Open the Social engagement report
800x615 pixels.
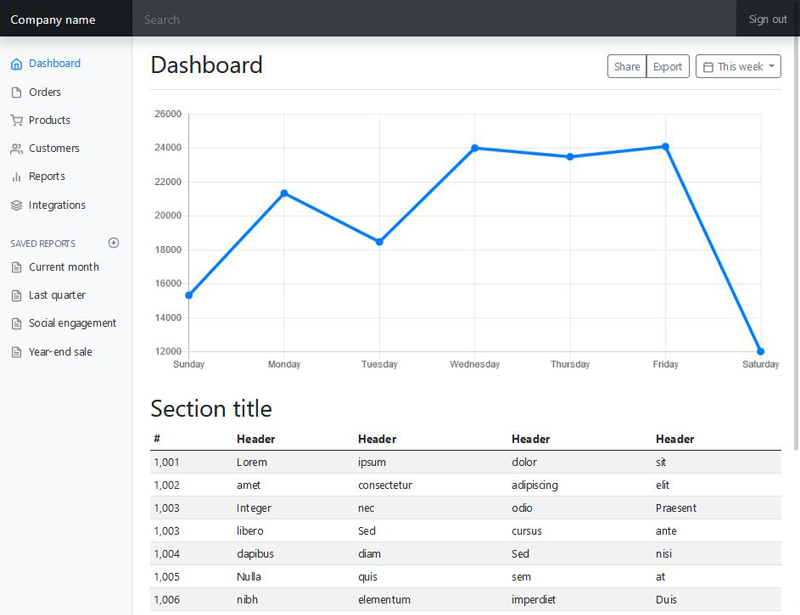click(72, 323)
